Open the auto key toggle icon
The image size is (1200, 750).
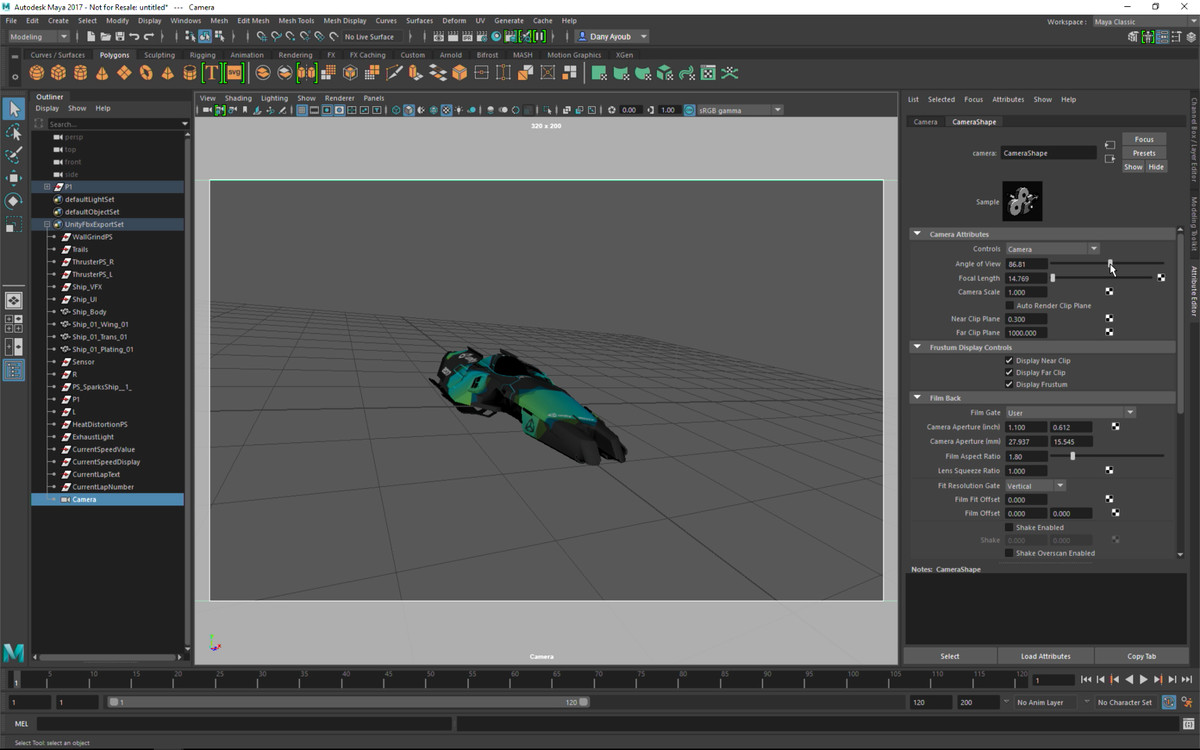[x=1170, y=702]
